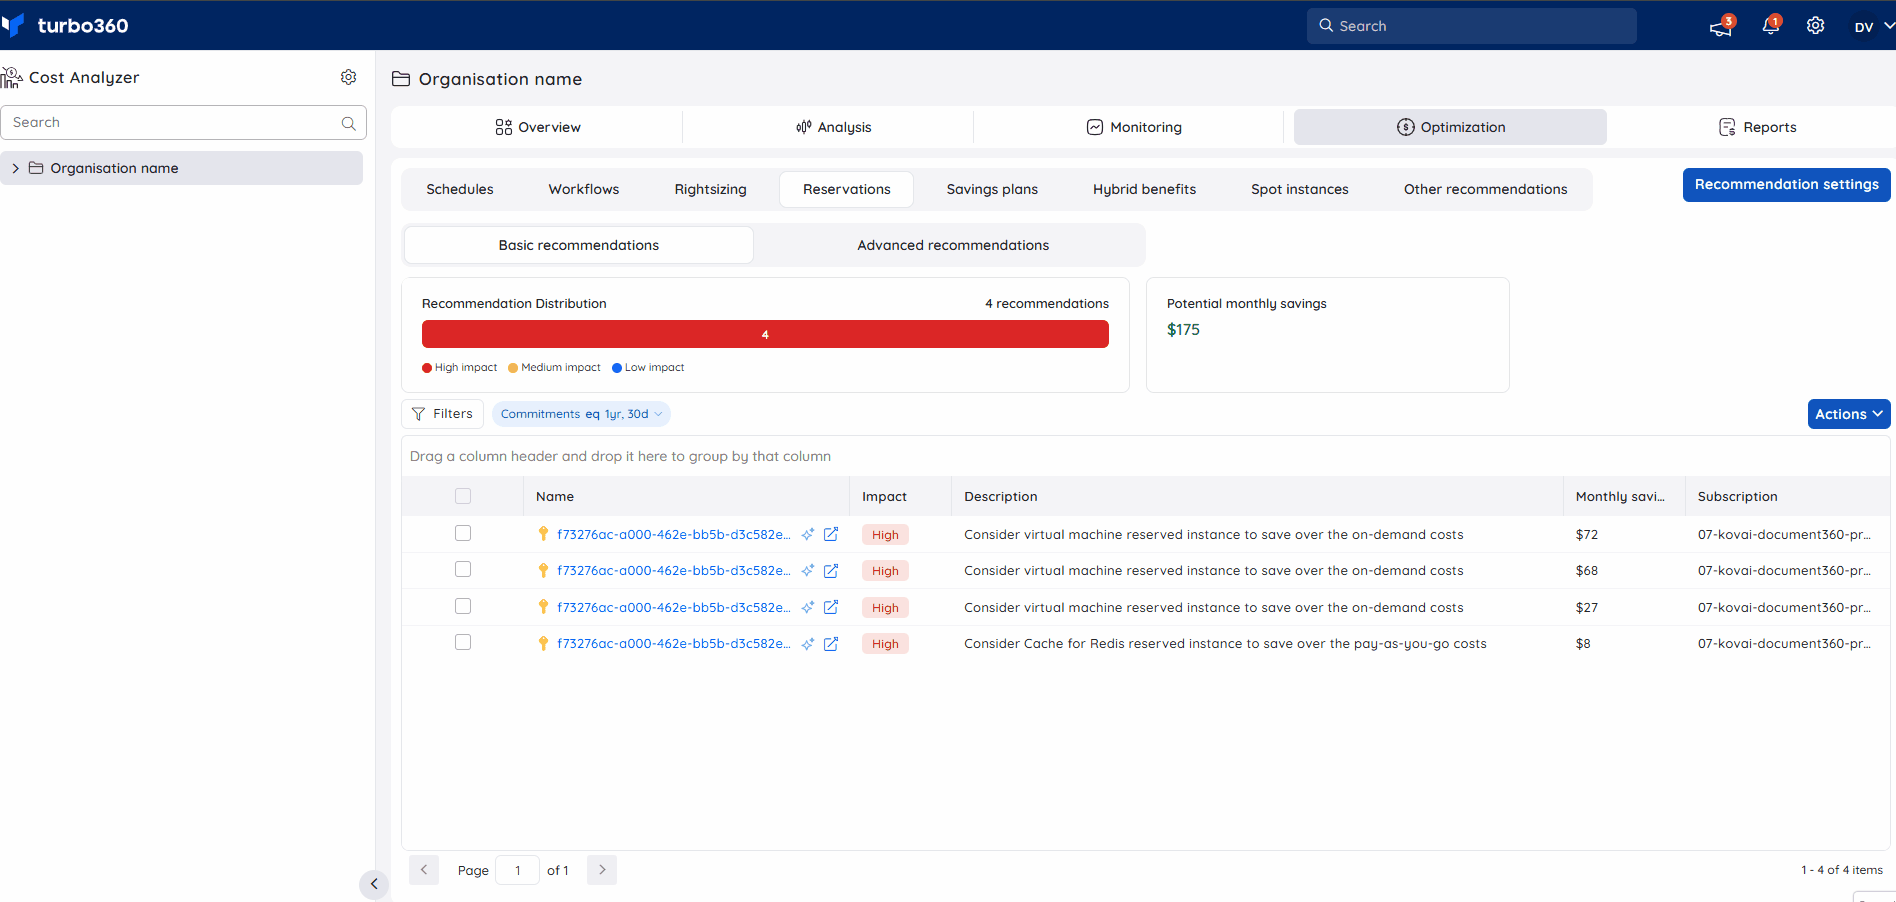This screenshot has width=1896, height=902.
Task: Open the Spot instances sub-tab
Action: click(1299, 189)
